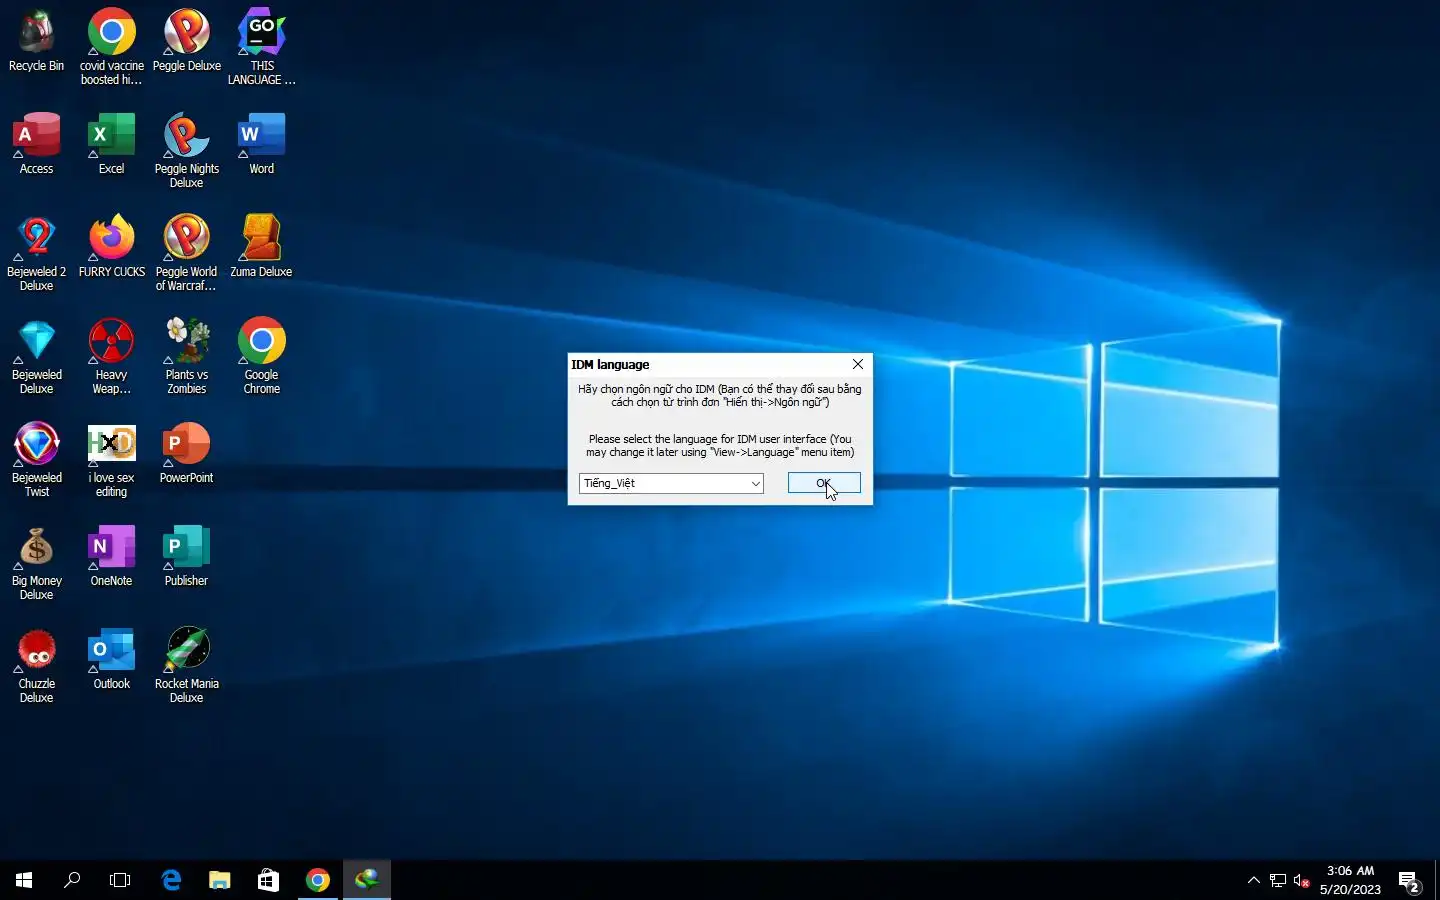Viewport: 1440px width, 900px height.
Task: Switch to Chrome on the taskbar
Action: (x=318, y=880)
